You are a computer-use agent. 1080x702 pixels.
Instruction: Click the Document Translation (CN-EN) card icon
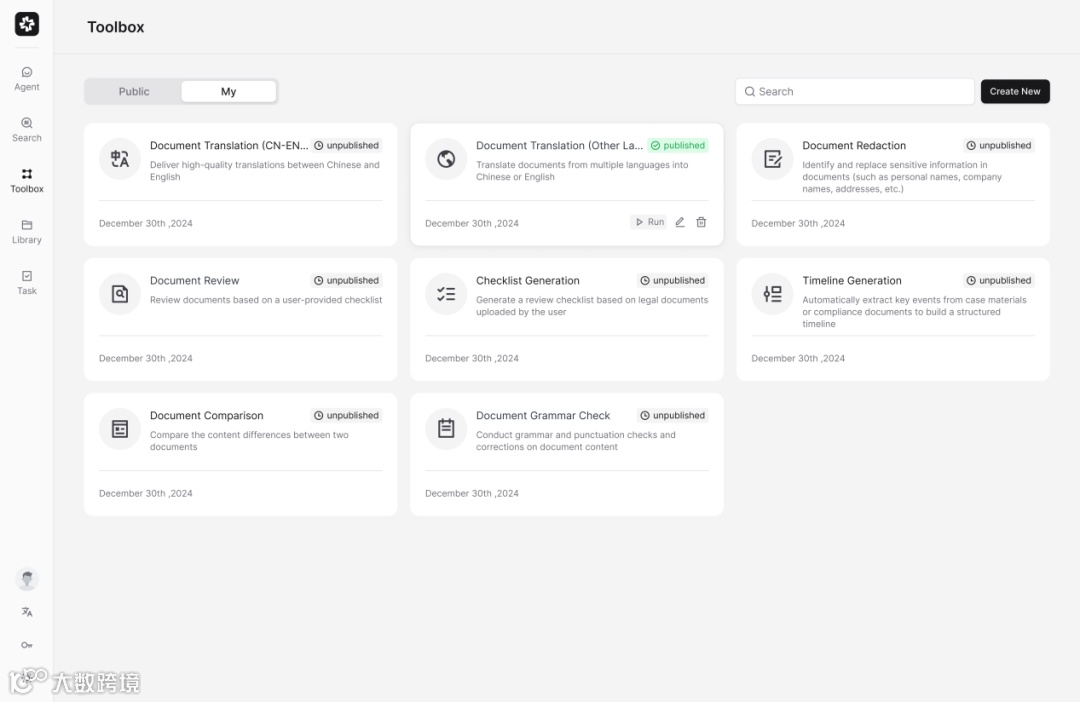120,158
